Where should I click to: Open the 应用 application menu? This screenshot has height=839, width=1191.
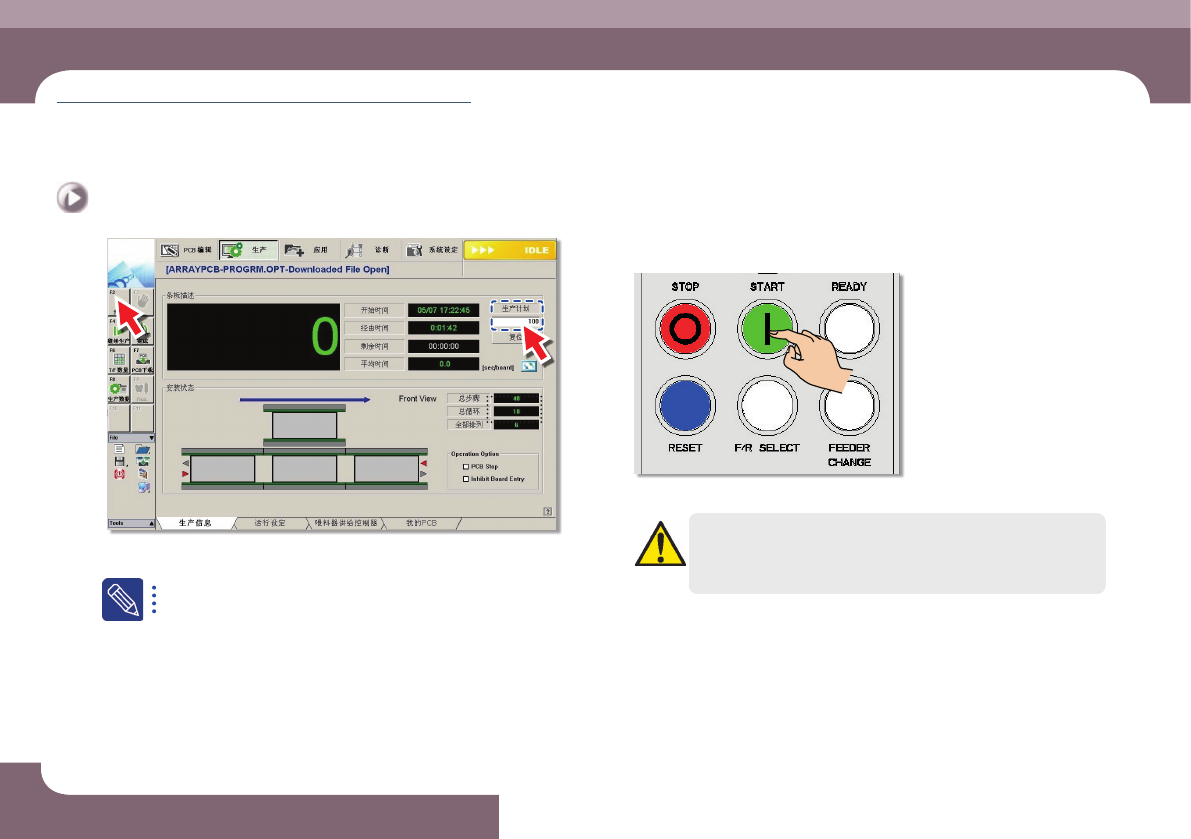[308, 250]
